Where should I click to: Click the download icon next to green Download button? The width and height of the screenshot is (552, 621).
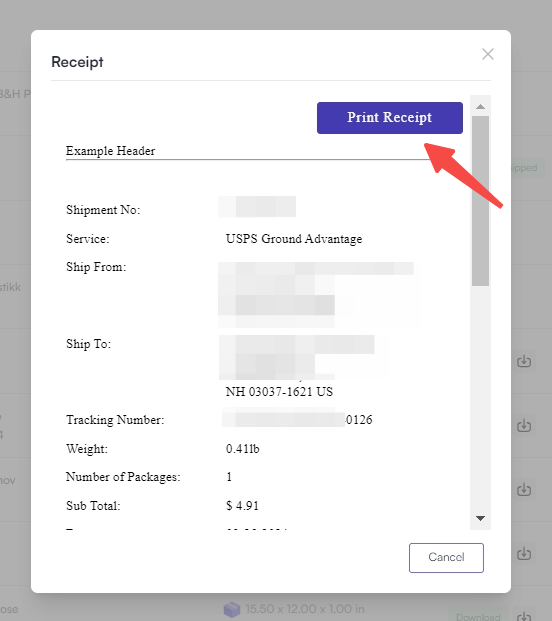524,615
